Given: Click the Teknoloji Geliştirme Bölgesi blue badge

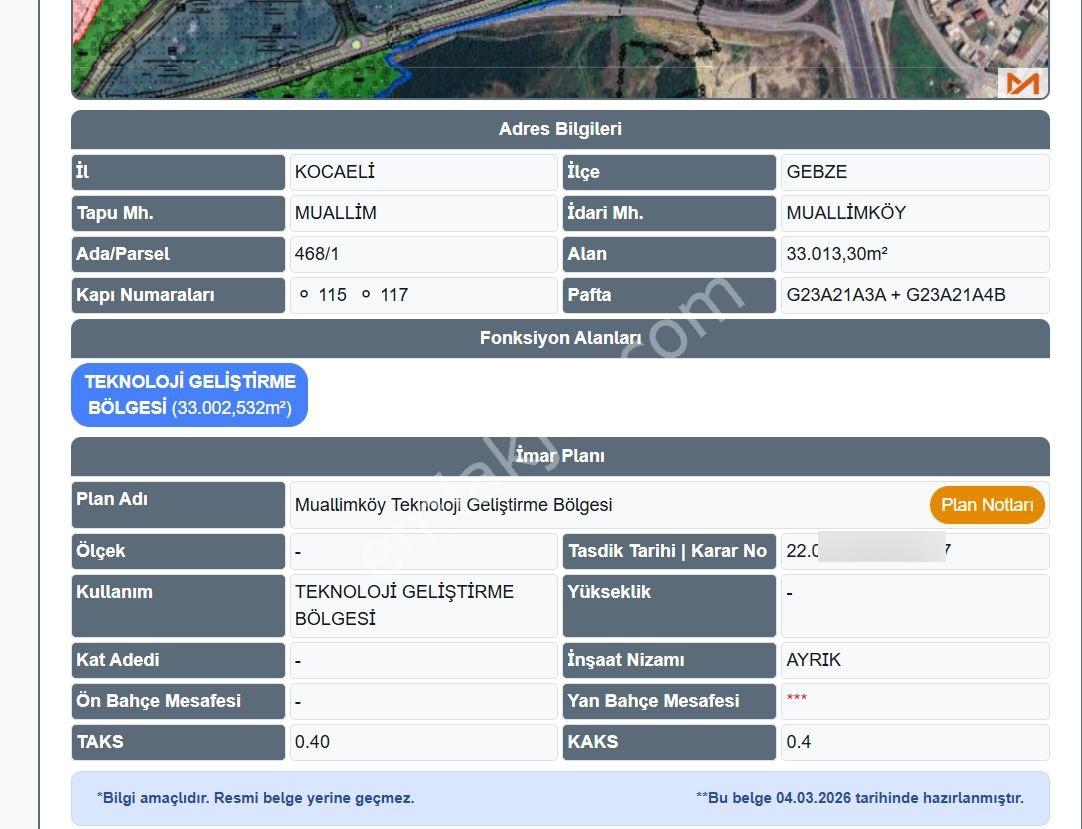Looking at the screenshot, I should coord(190,395).
